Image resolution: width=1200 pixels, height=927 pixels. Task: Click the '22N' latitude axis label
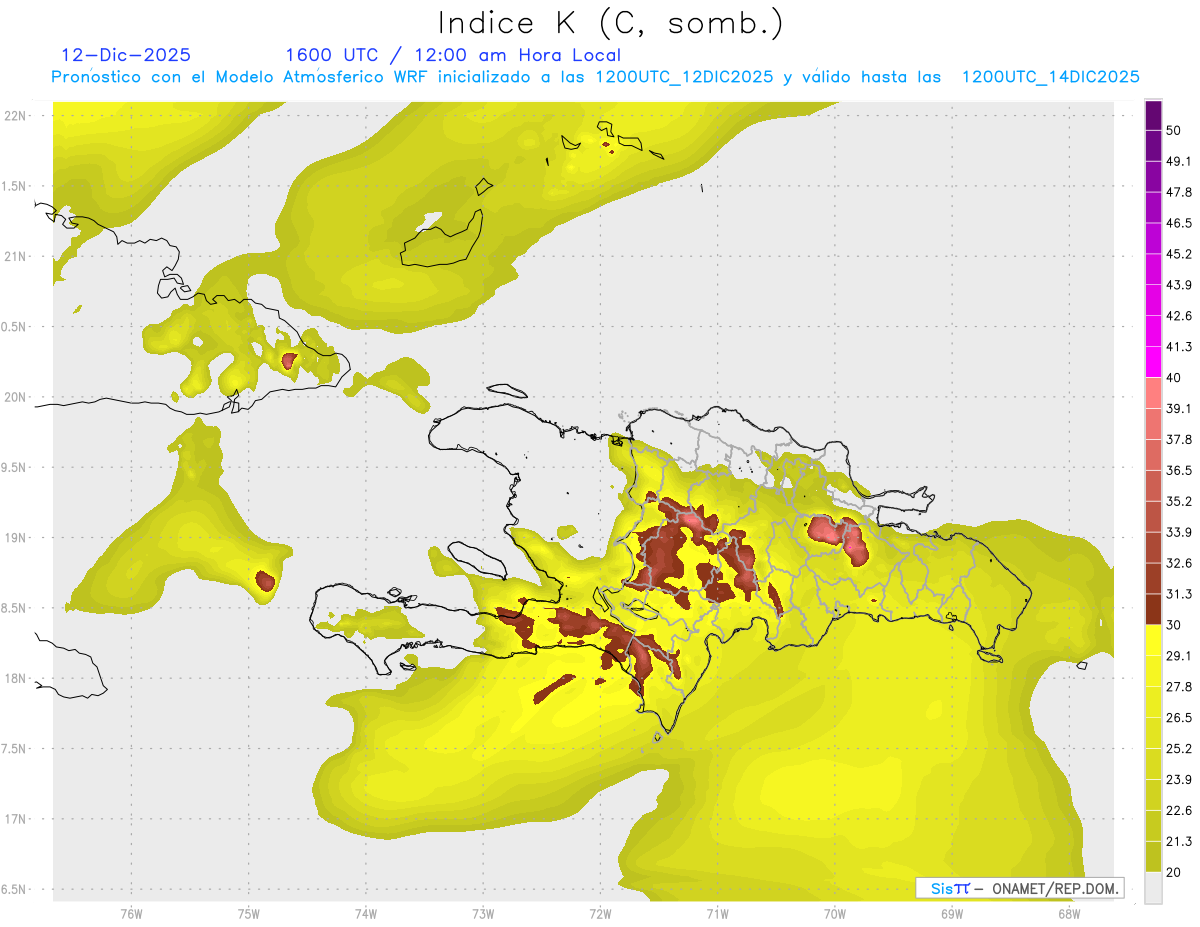click(x=16, y=116)
